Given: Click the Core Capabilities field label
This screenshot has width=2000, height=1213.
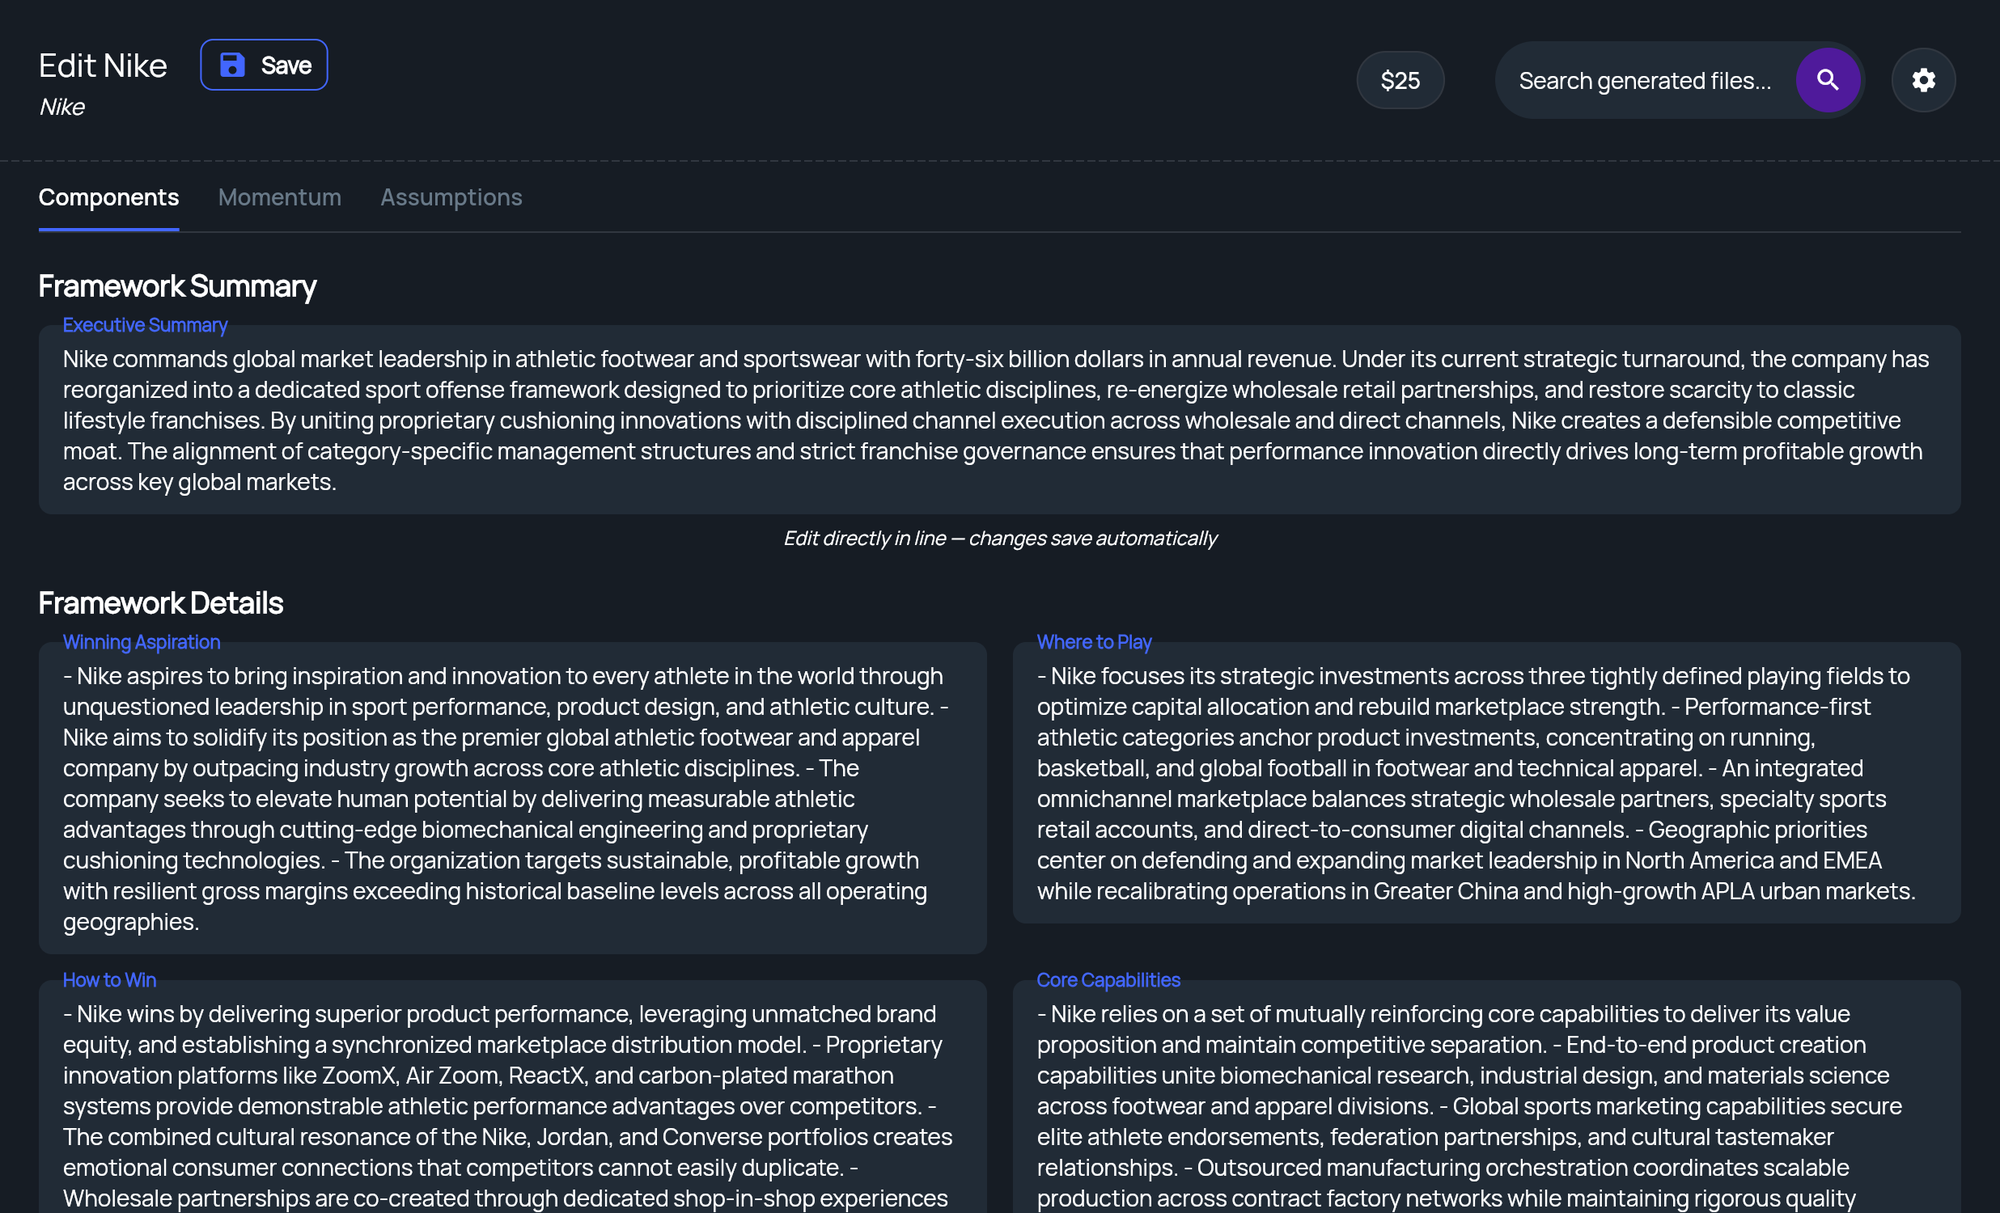Looking at the screenshot, I should pyautogui.click(x=1108, y=980).
